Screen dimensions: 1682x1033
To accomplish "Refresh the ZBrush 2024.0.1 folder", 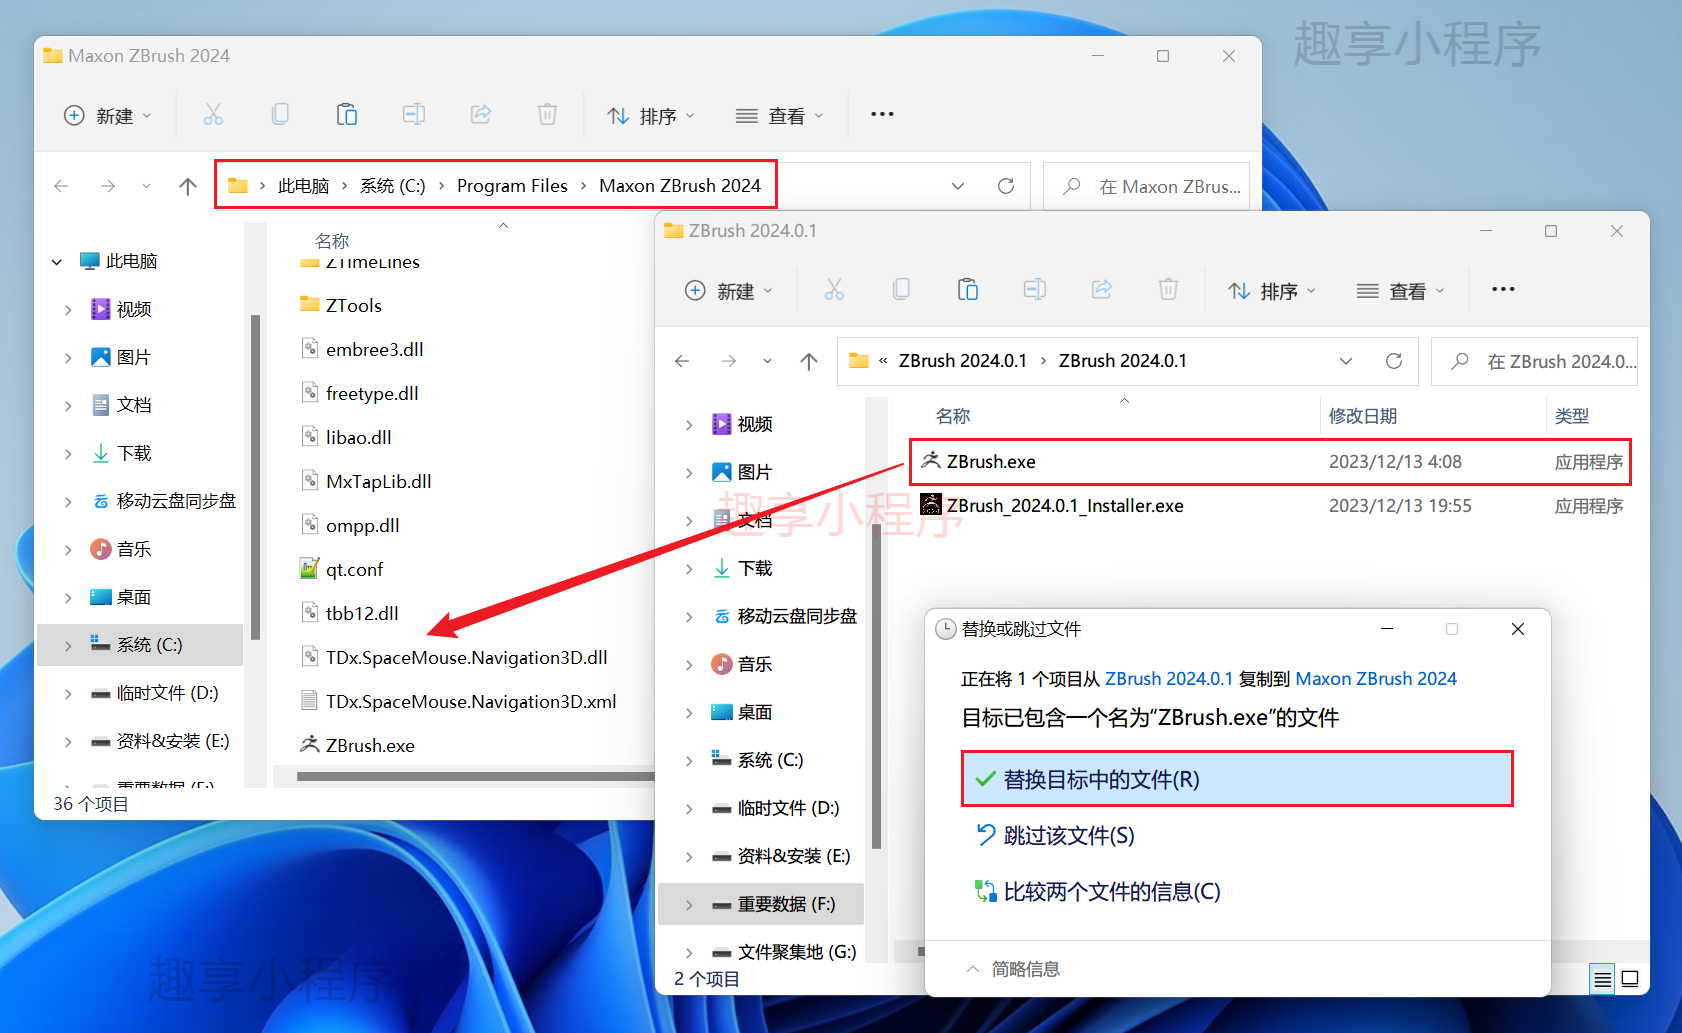I will (x=1394, y=361).
